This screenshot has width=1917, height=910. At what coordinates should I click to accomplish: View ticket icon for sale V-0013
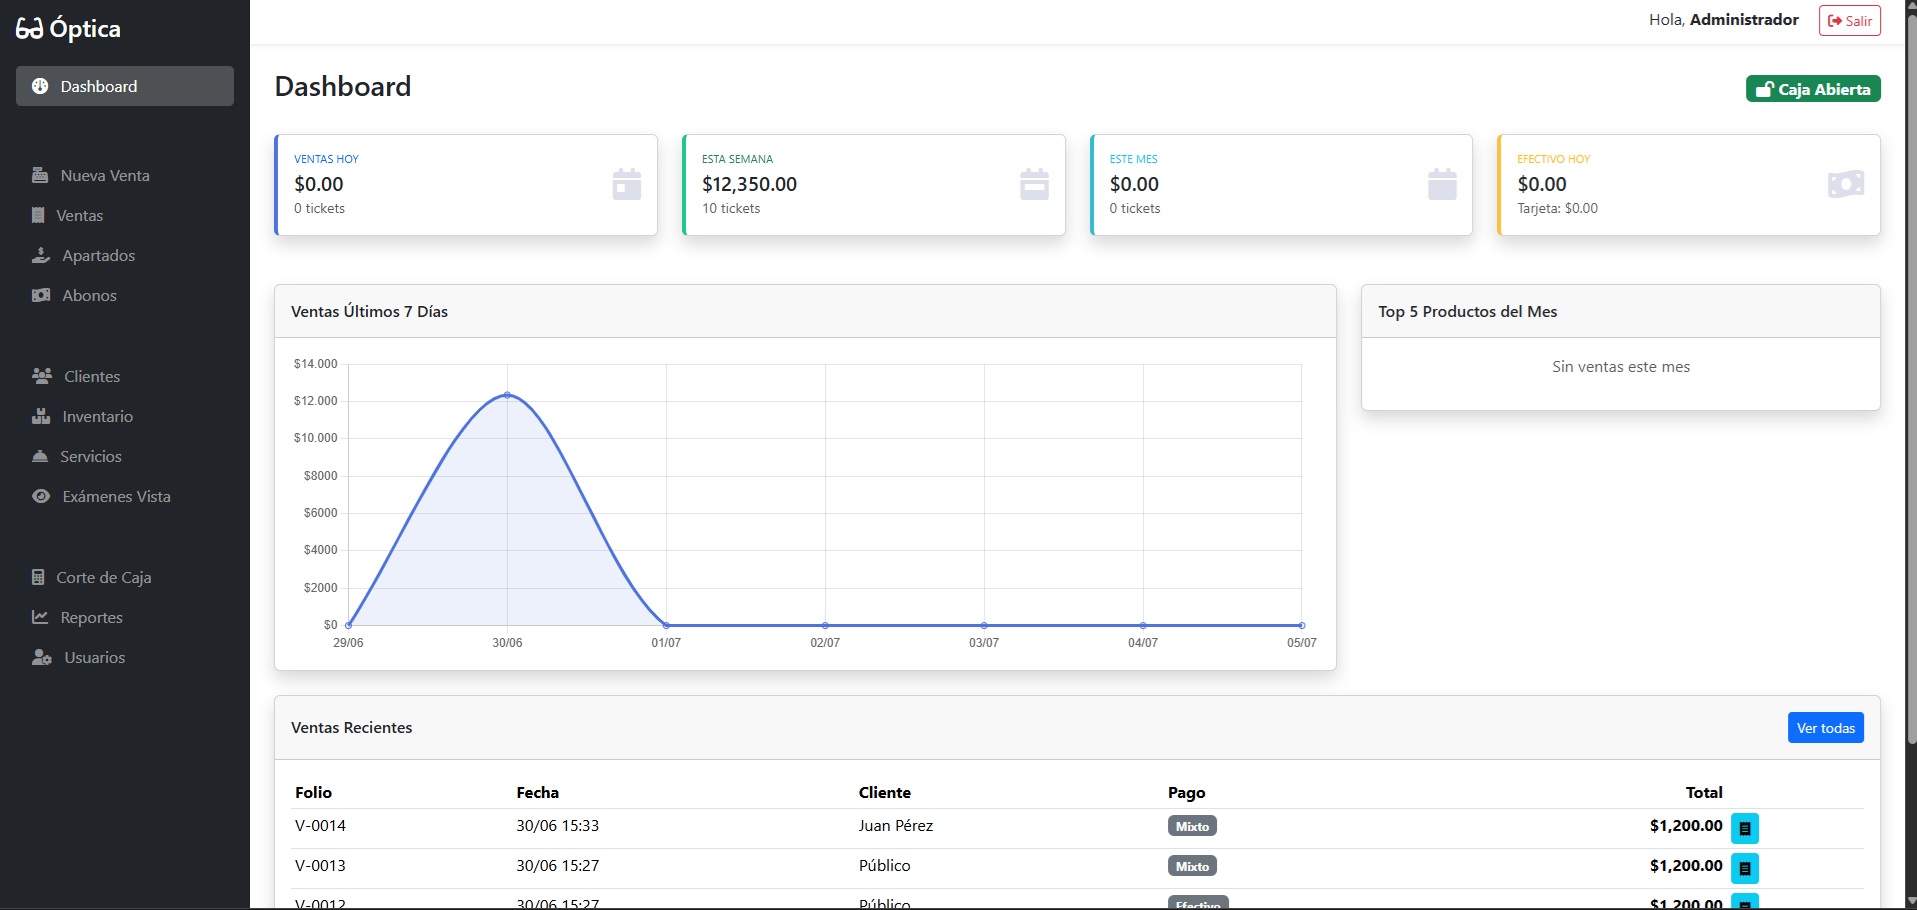[1745, 868]
